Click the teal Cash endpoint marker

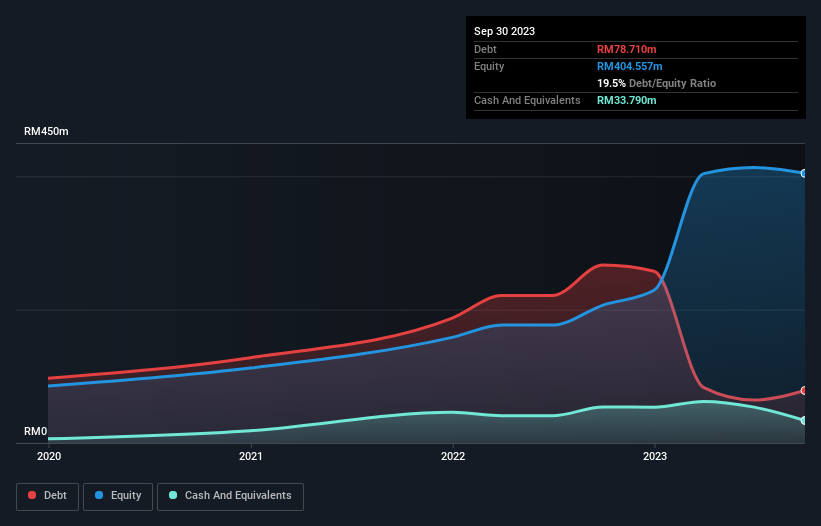tap(804, 420)
